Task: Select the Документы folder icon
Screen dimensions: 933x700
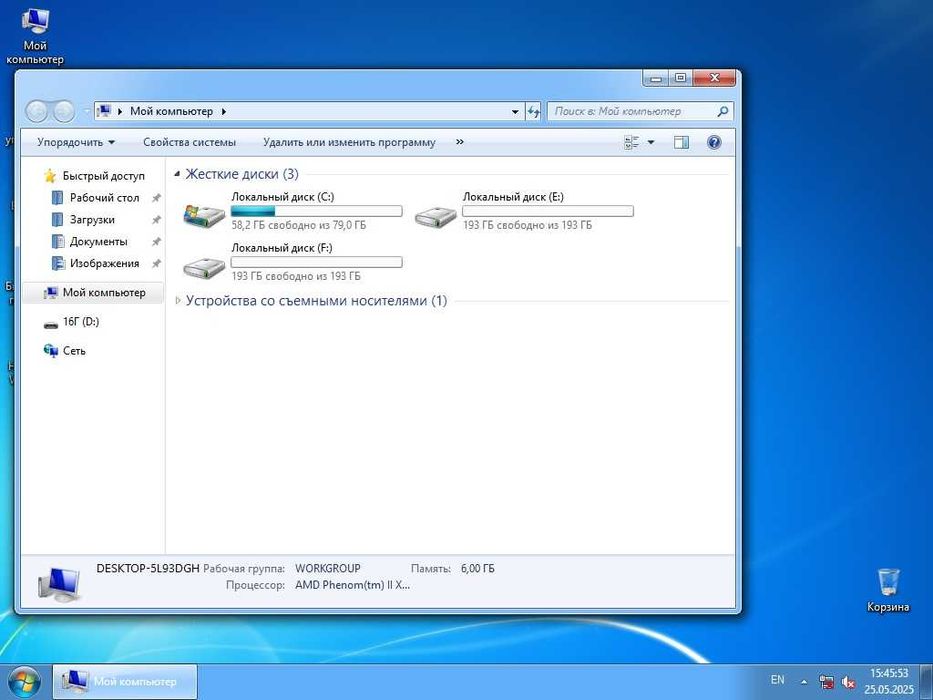Action: [x=57, y=242]
